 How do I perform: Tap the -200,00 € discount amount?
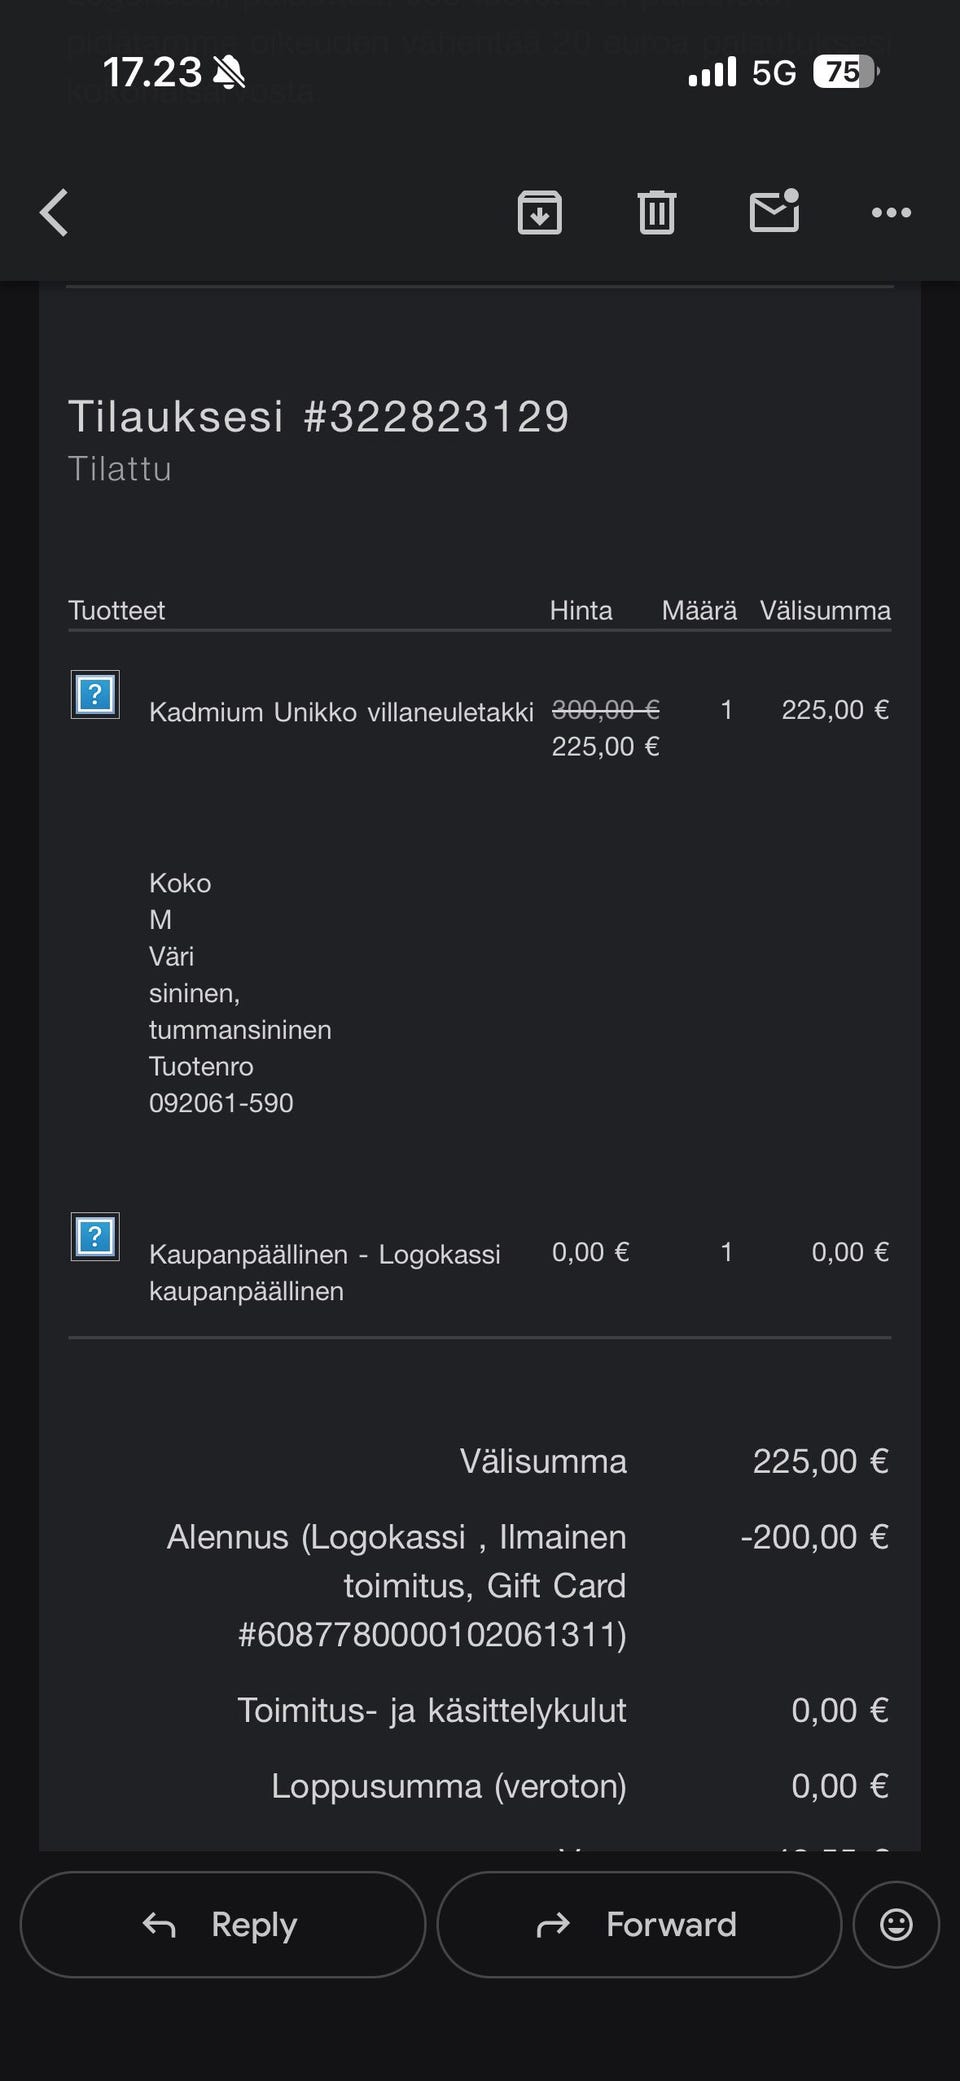pos(814,1536)
